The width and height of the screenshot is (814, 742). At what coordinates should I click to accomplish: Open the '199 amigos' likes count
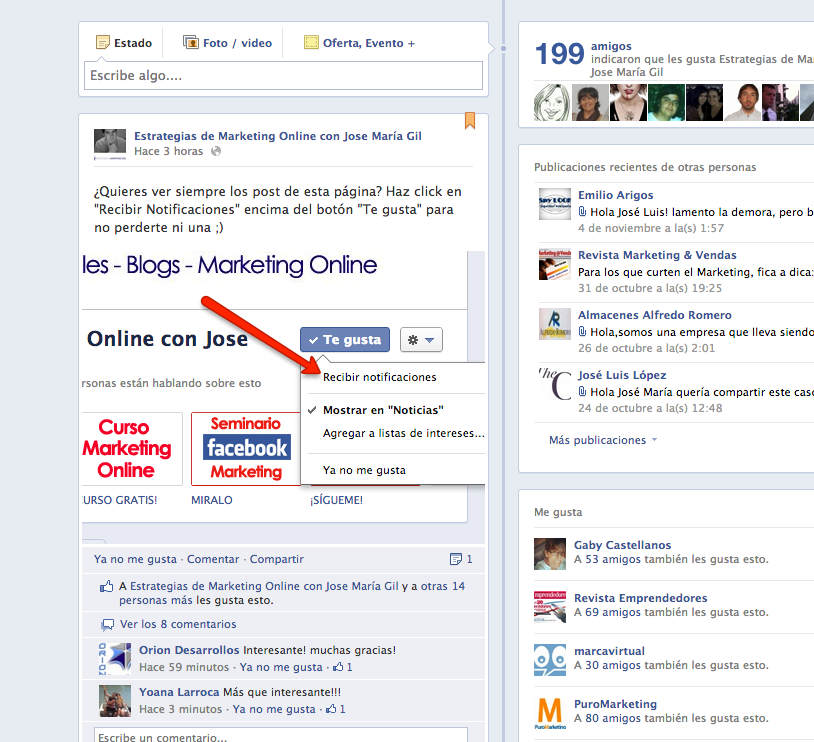583,53
